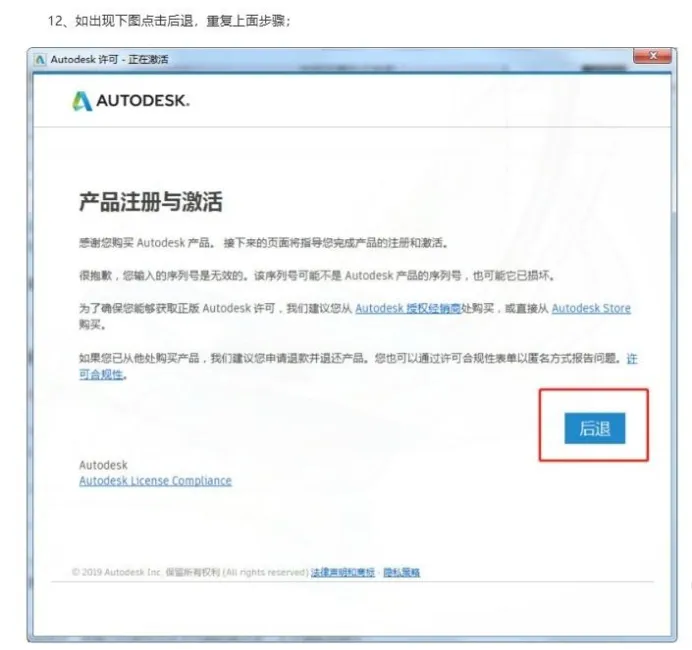Click the step 12 instruction text
692x650 pixels.
point(169,21)
